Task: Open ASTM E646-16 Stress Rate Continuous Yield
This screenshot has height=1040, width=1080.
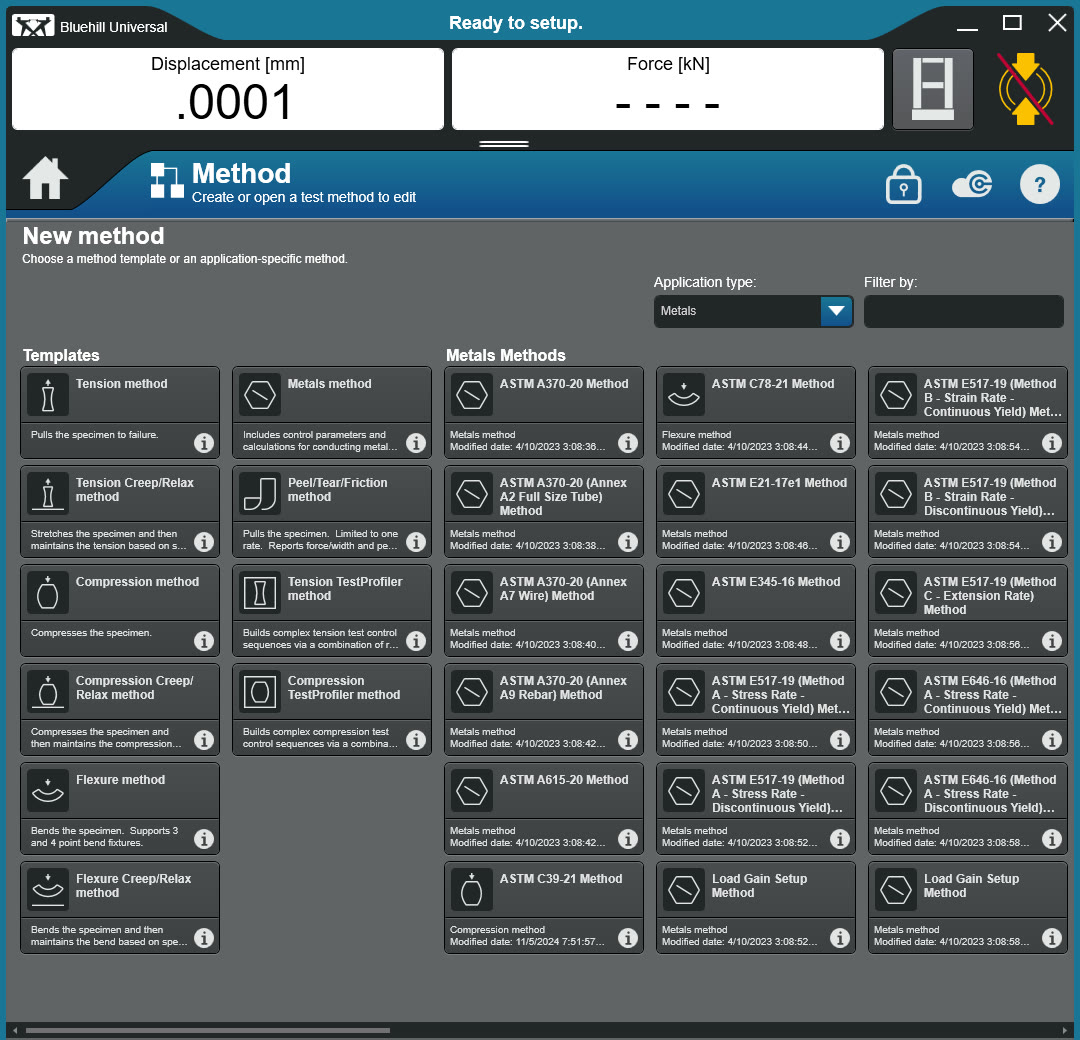Action: pyautogui.click(x=968, y=709)
